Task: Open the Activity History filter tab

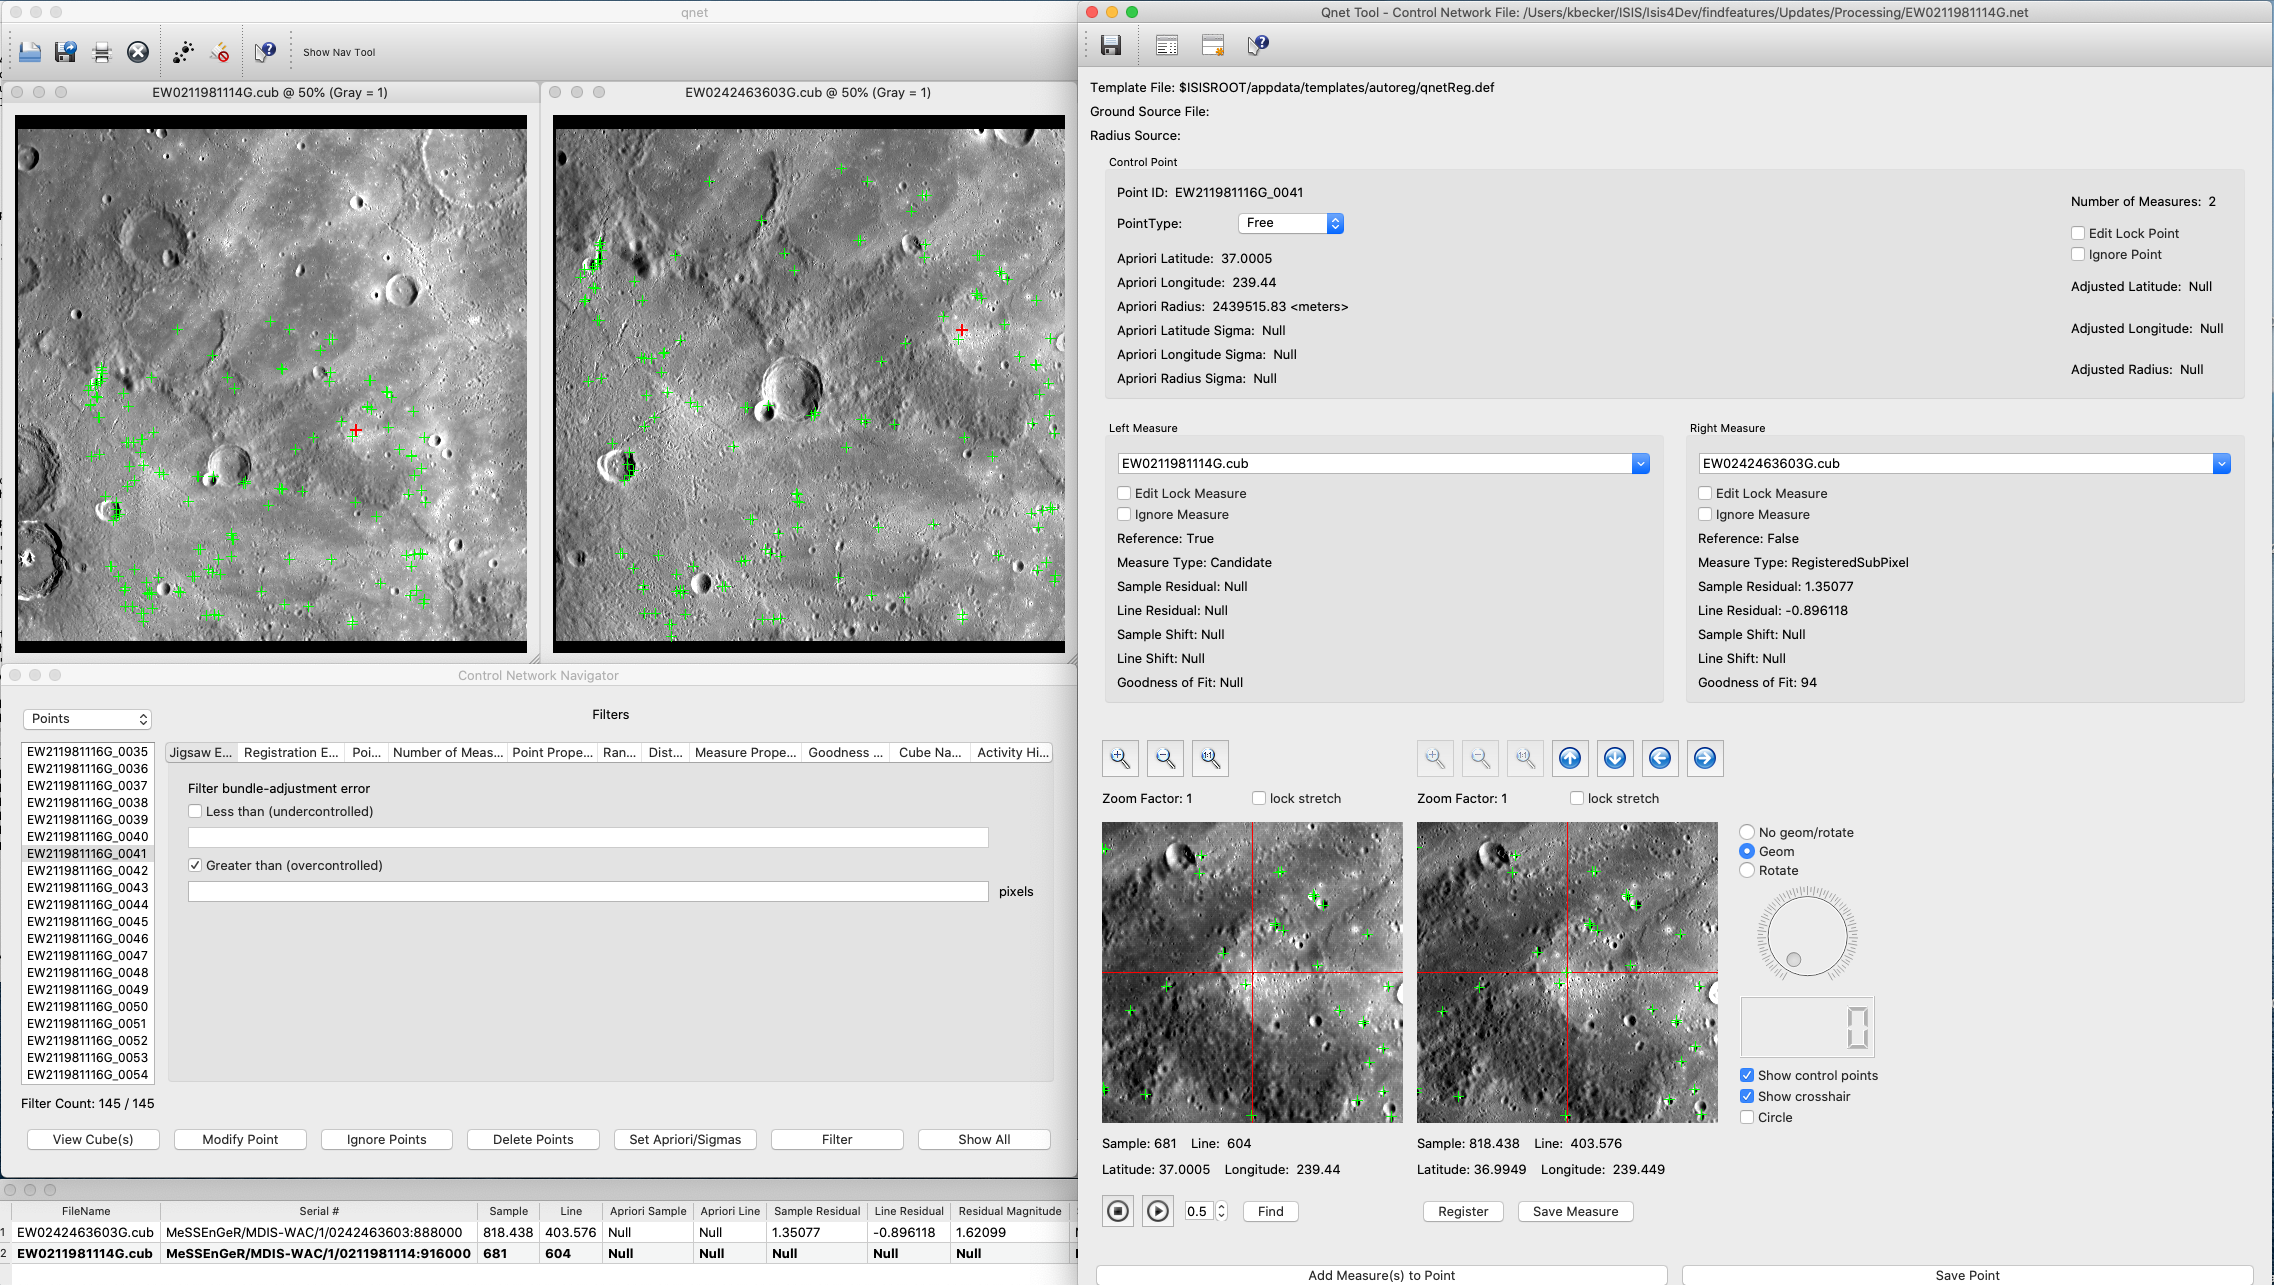Action: 1012,752
